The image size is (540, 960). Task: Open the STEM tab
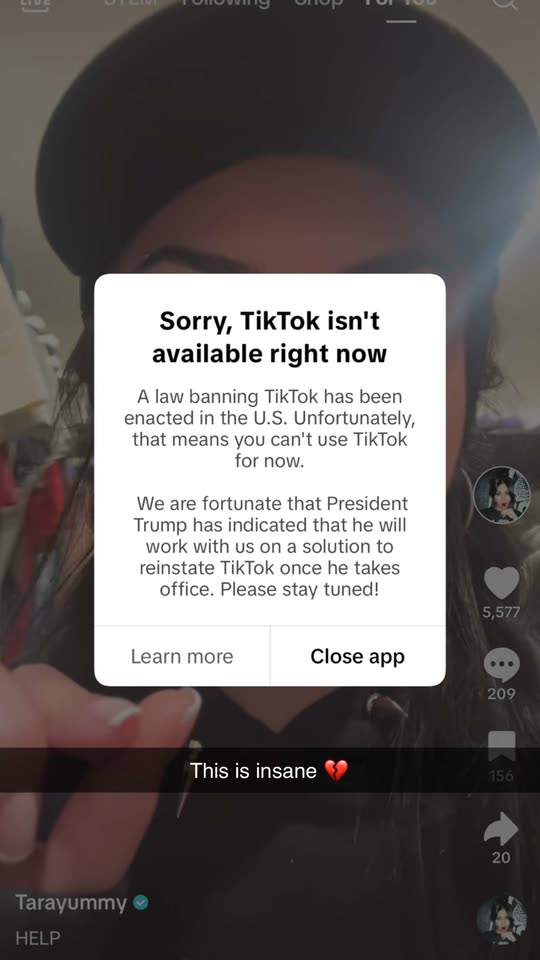point(131,2)
